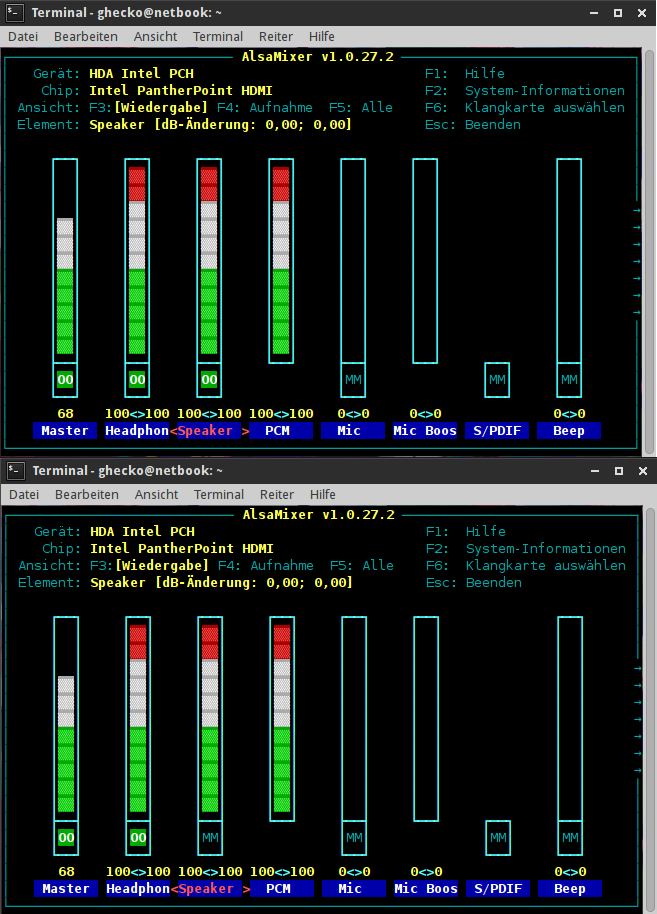Click Speaker volume bar in bottom window
657x914 pixels.
(x=210, y=719)
